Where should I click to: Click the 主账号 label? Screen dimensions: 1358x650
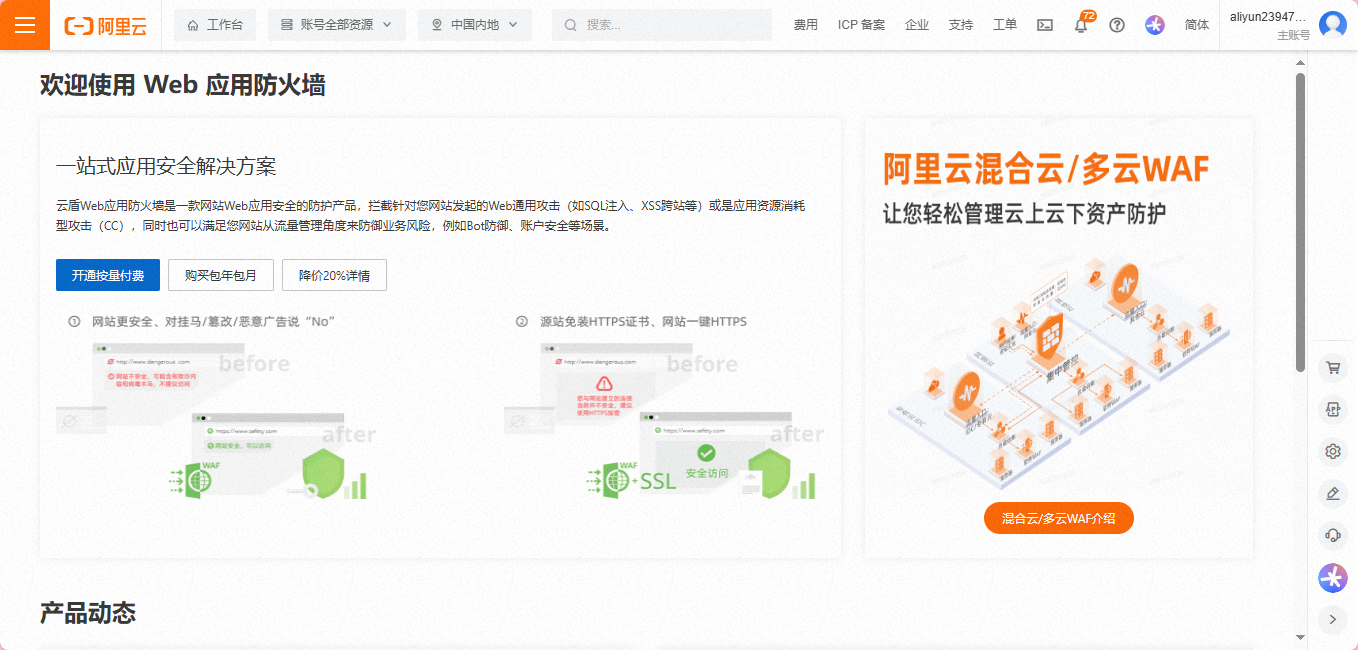point(1293,35)
